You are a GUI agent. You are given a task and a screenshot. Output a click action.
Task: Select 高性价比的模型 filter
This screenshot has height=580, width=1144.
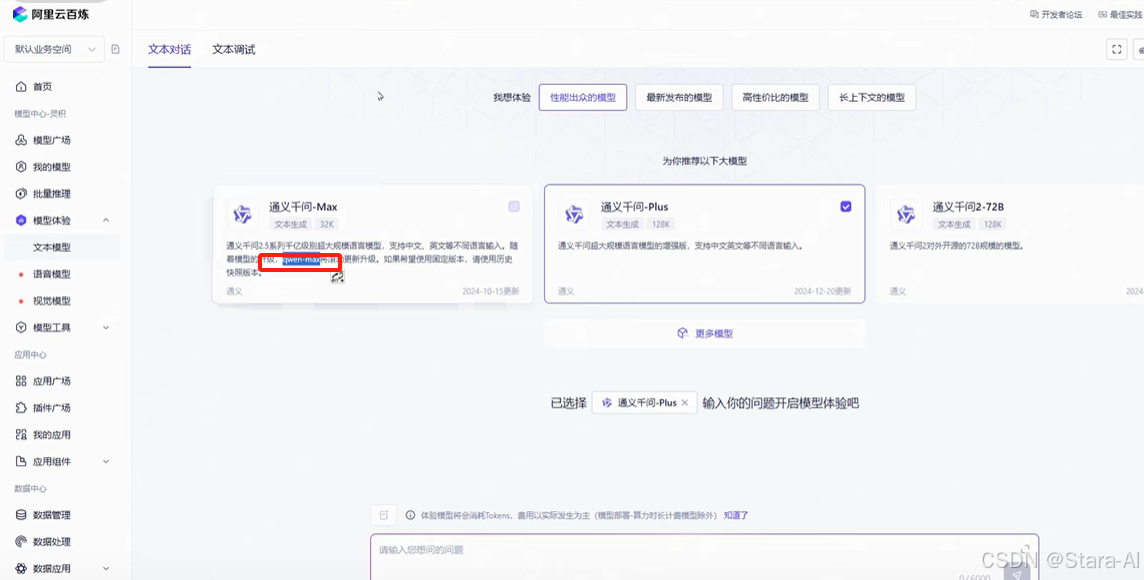[x=776, y=98]
